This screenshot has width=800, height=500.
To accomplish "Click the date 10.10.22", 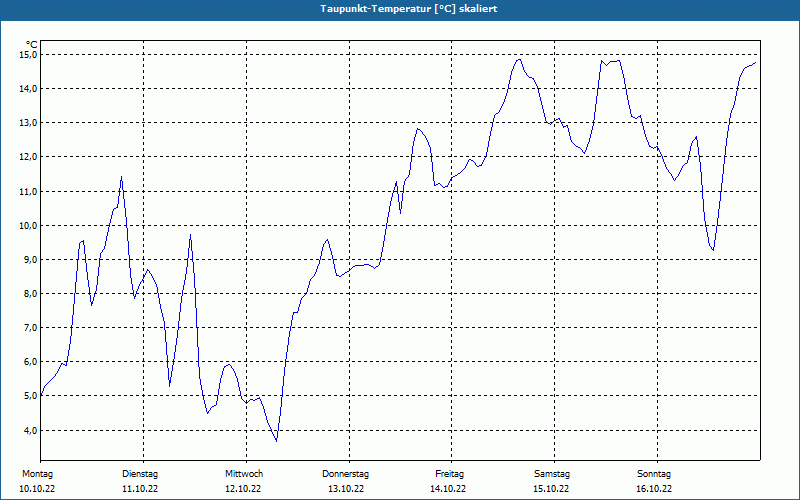I will pos(37,489).
